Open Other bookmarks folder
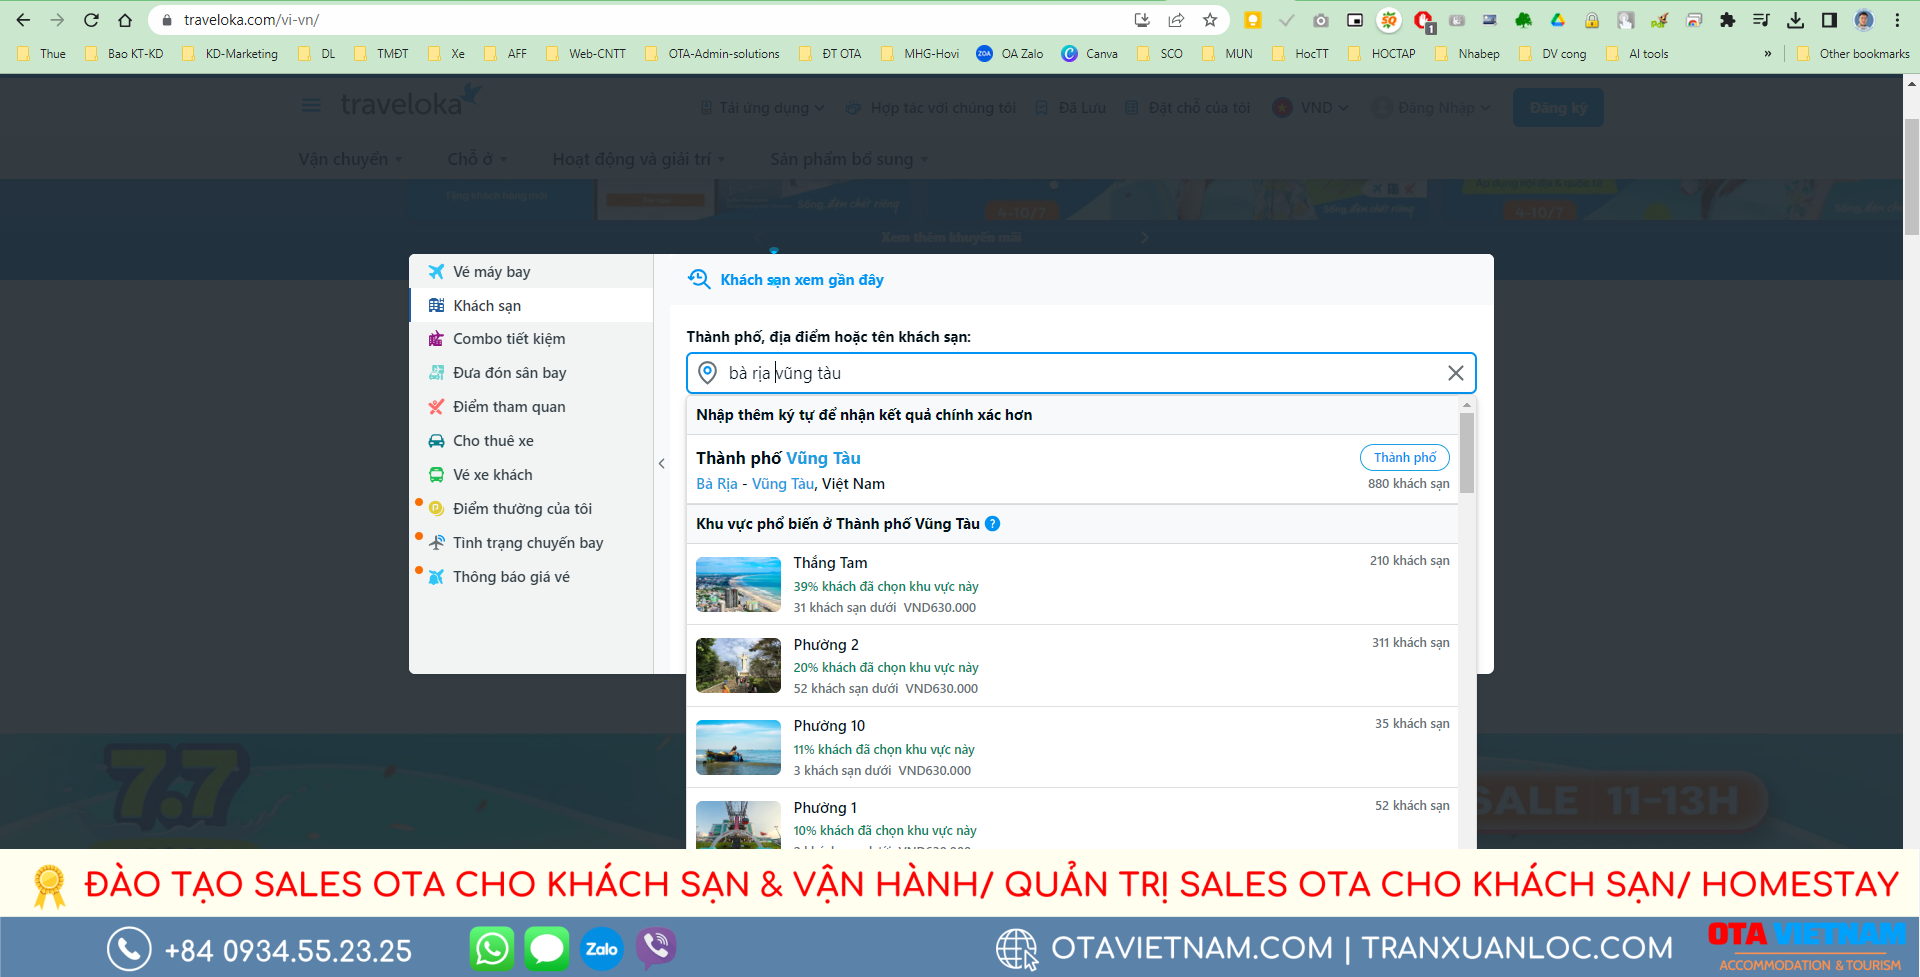Viewport: 1920px width, 977px height. click(x=1853, y=54)
